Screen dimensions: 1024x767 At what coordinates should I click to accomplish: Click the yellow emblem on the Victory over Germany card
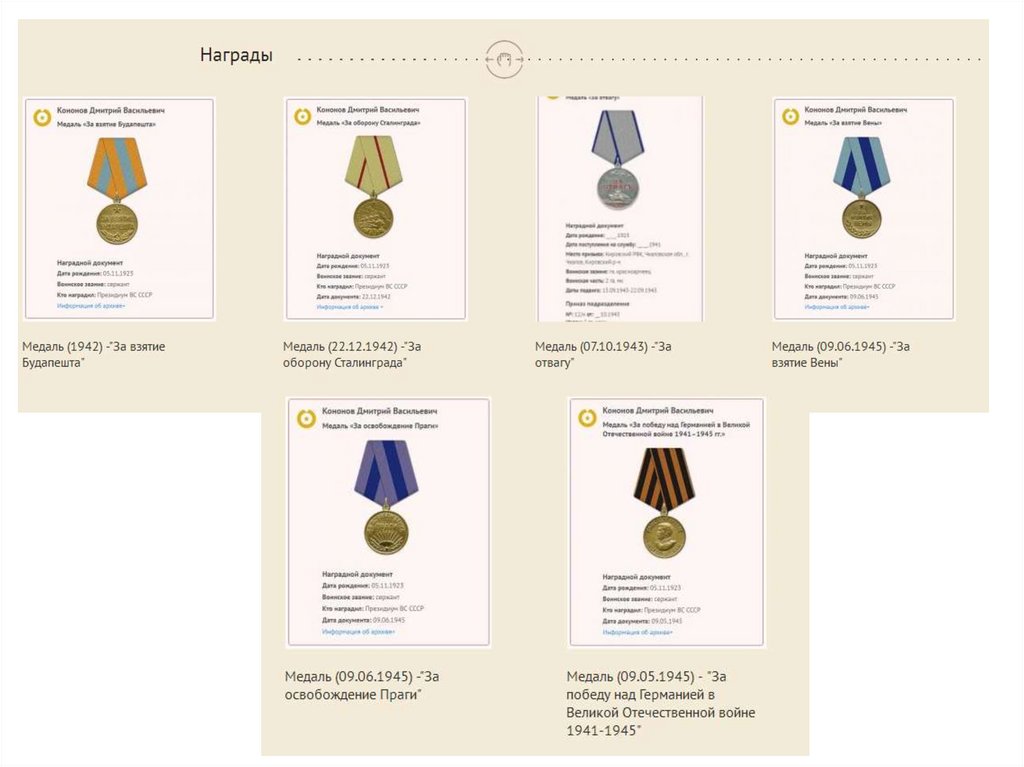588,417
